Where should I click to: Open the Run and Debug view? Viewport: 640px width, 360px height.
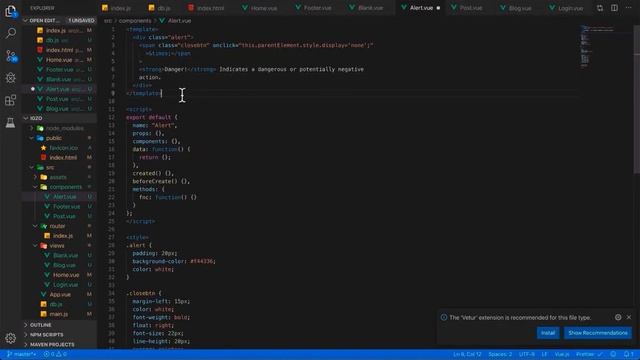(11, 78)
